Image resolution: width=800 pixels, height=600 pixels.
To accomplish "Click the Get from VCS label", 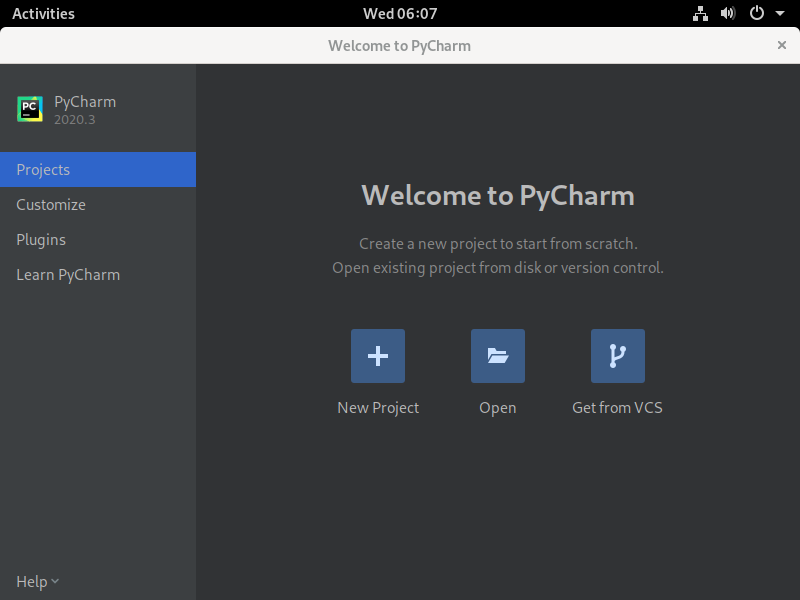I will click(x=617, y=408).
